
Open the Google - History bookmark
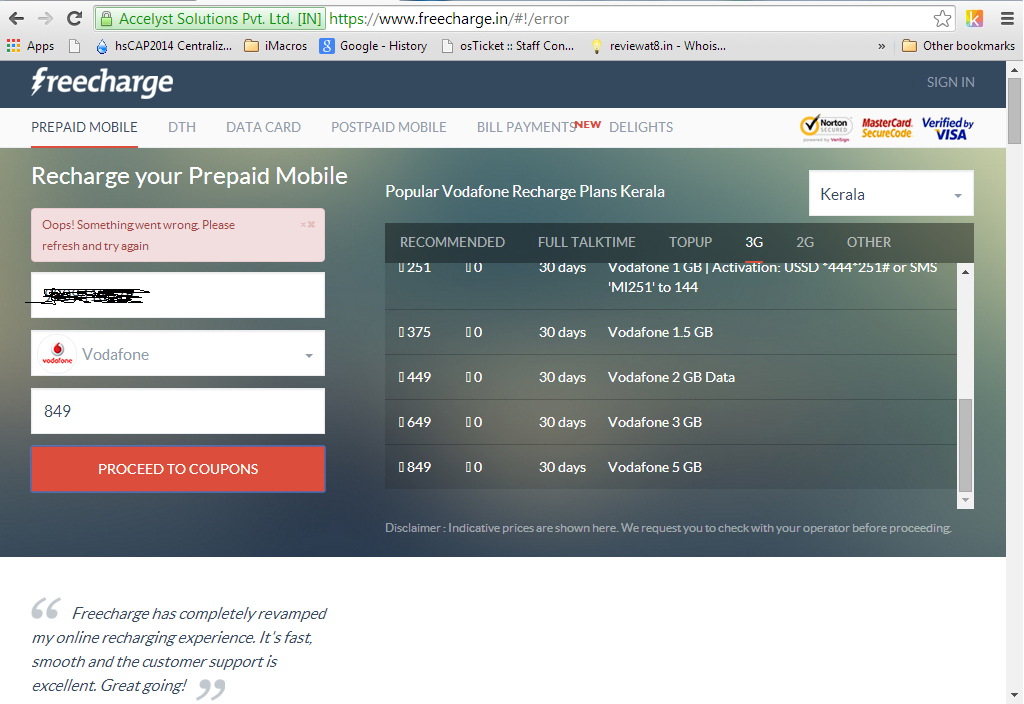374,46
